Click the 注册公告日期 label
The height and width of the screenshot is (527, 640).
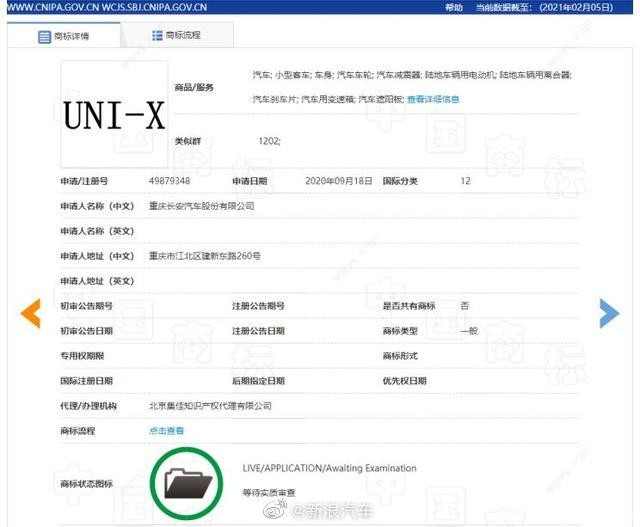258,331
